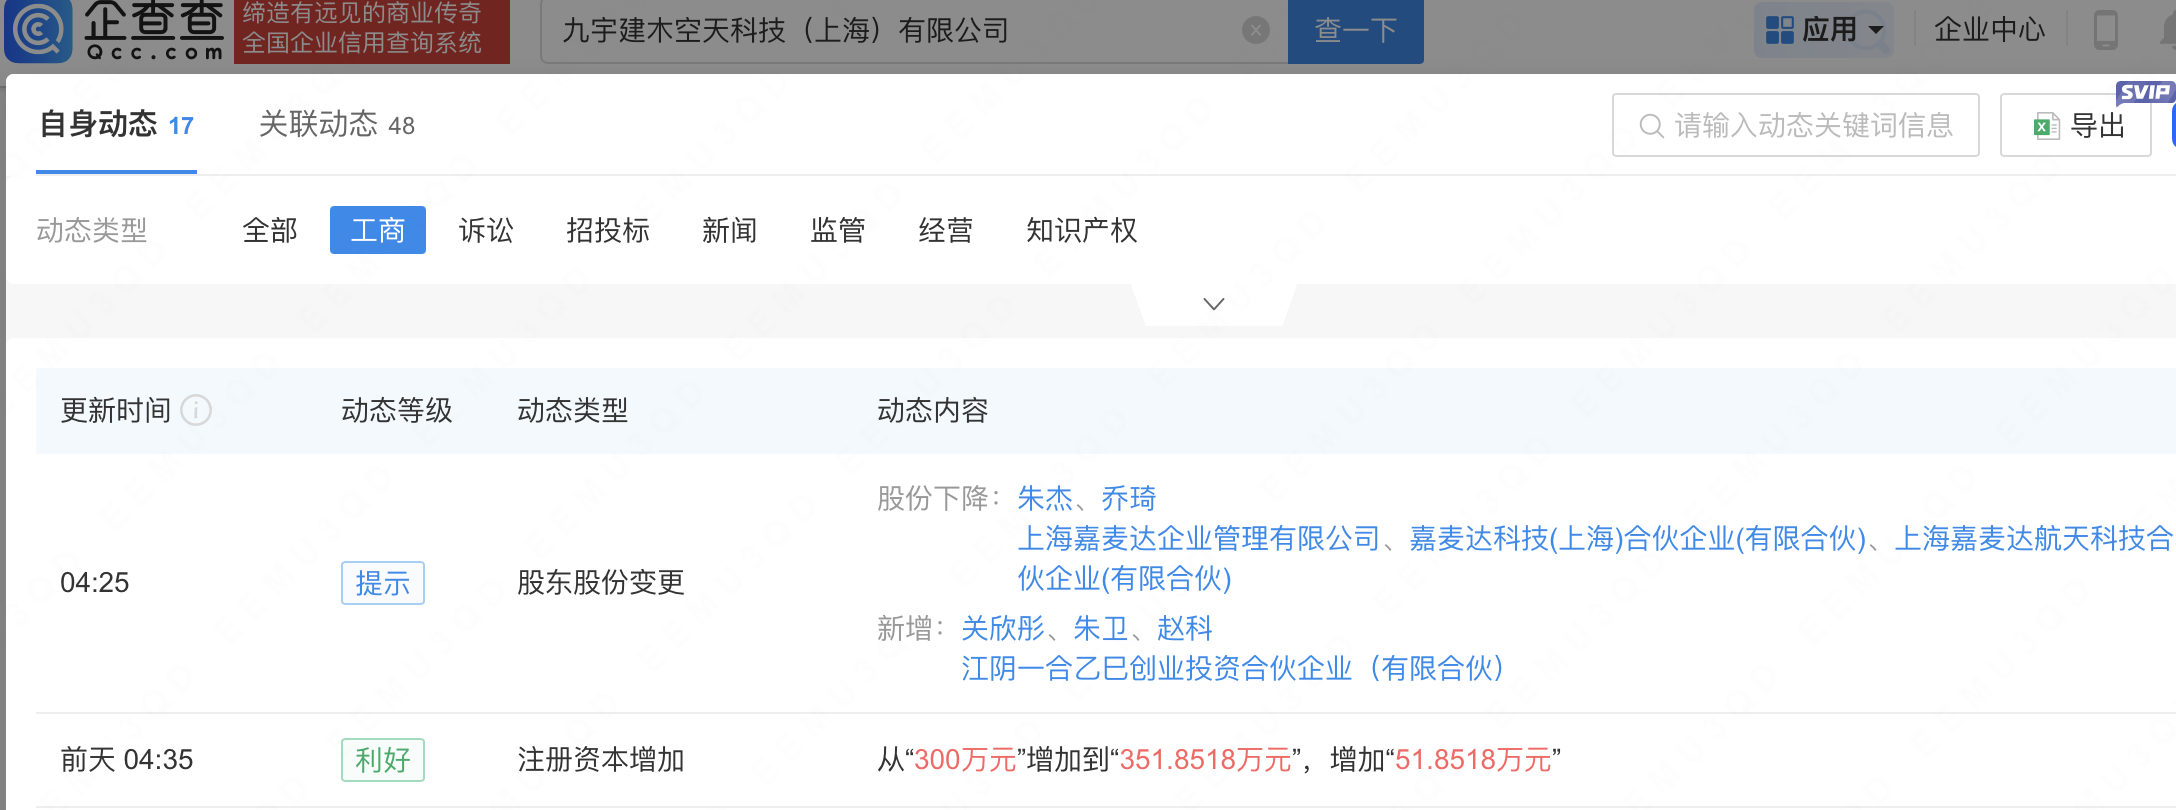Screen dimensions: 2176x810
Task: Open 上海嘉麦达企业管理有限公司 link
Action: [x=1198, y=539]
